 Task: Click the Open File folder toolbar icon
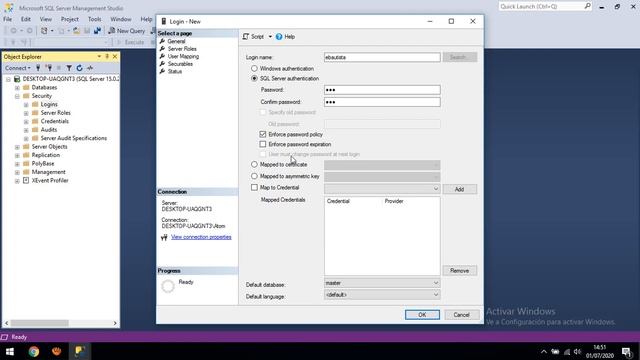pyautogui.click(x=76, y=31)
